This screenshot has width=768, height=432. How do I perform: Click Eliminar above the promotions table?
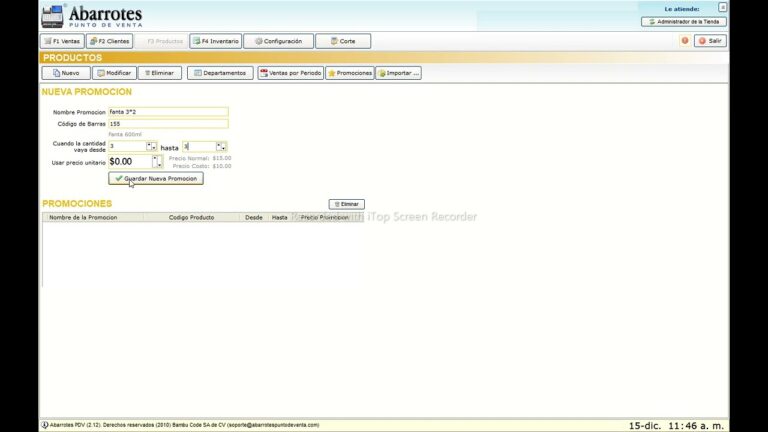coord(346,204)
